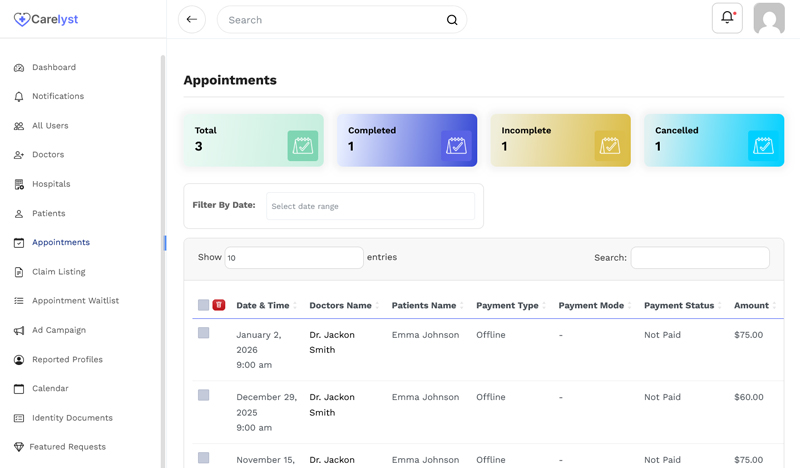Screen dimensions: 800x468
Task: Open Featured Requests page
Action: 67,447
